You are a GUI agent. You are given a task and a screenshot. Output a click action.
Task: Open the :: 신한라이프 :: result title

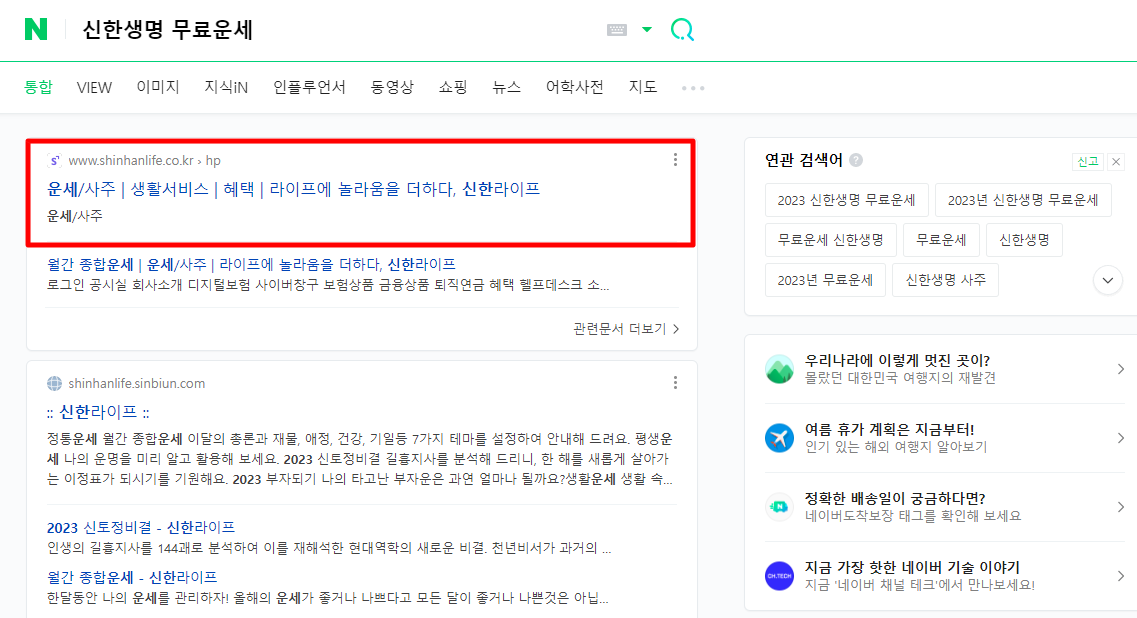[98, 412]
